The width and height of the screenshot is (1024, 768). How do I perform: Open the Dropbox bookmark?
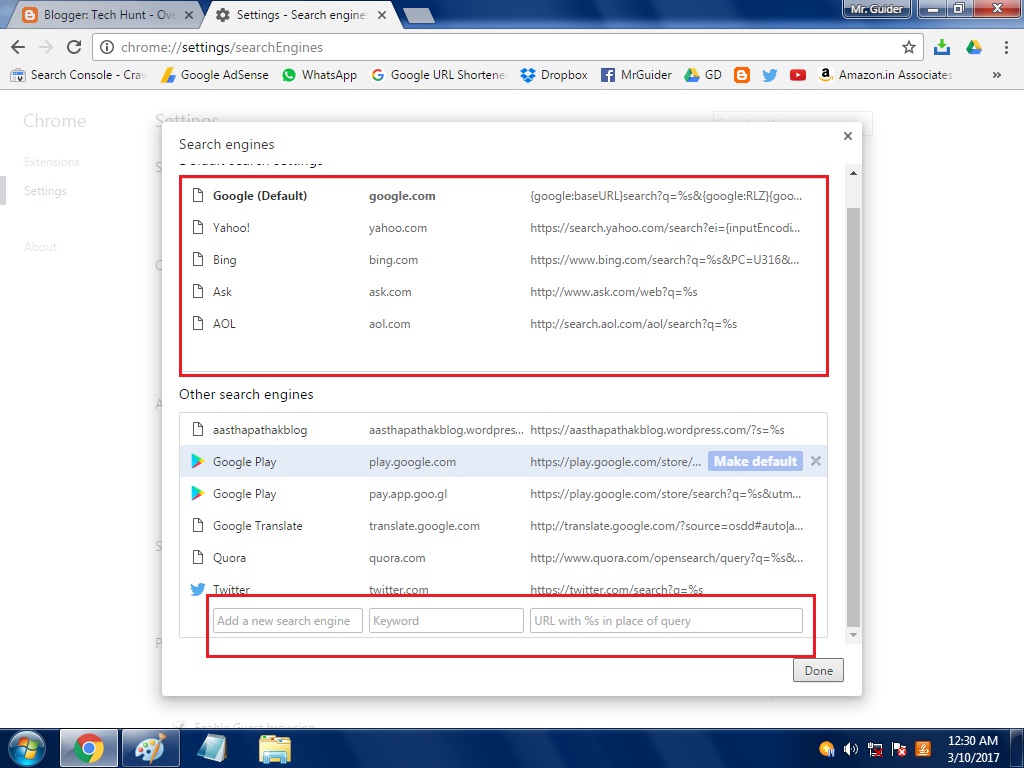point(552,74)
